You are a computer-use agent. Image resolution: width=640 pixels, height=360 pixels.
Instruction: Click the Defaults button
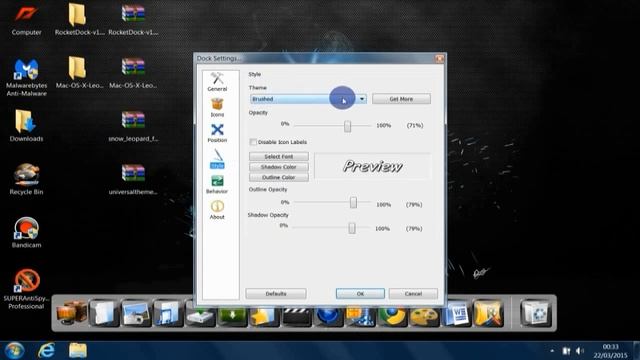click(276, 293)
